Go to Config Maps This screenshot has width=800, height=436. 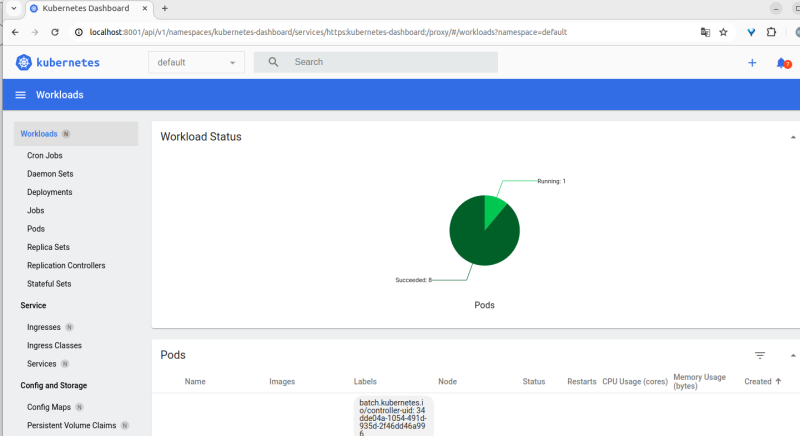(49, 407)
